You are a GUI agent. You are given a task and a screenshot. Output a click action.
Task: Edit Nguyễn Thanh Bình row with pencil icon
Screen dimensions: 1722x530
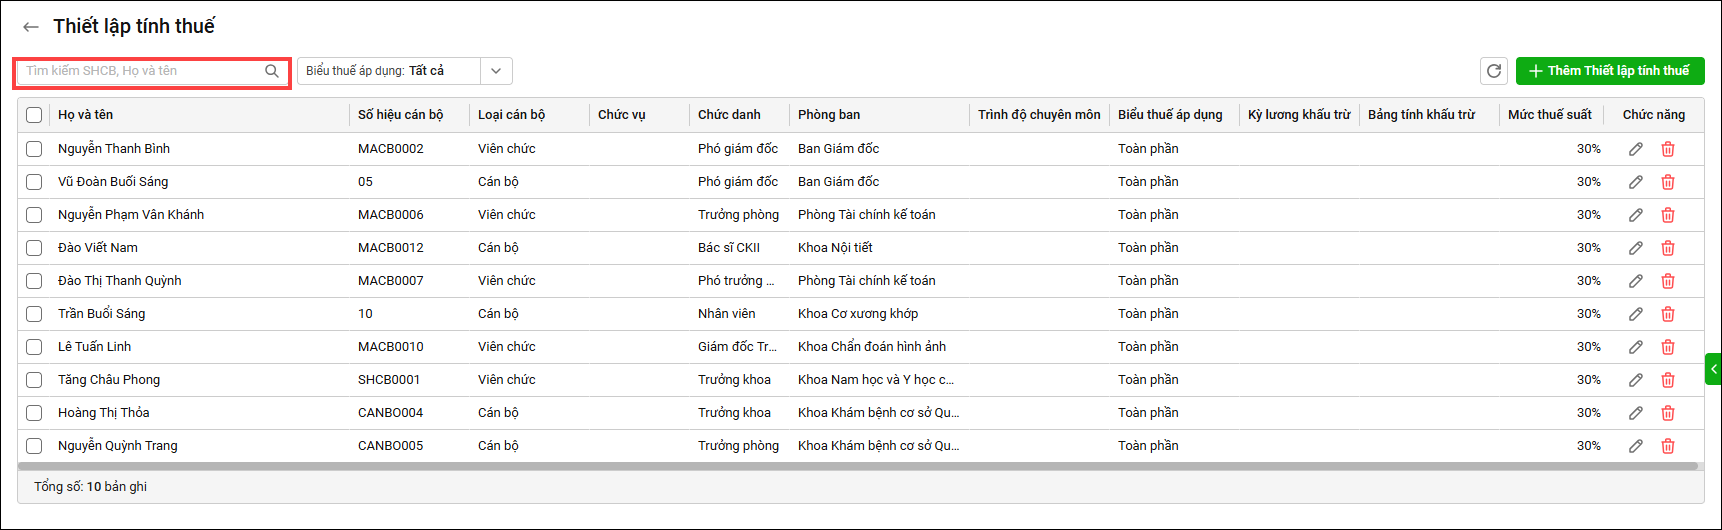pyautogui.click(x=1636, y=149)
